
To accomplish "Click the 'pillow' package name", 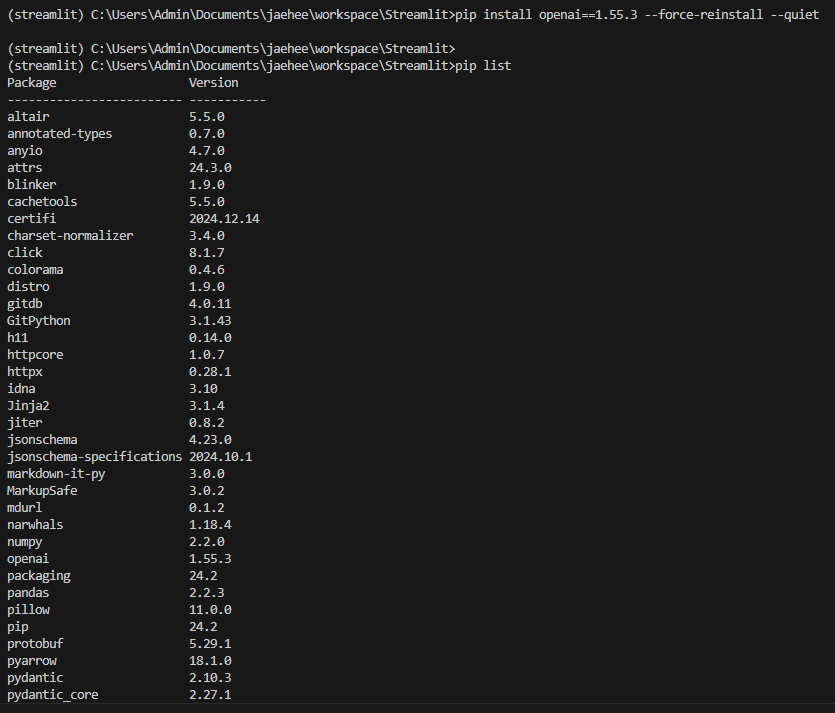I will 28,611.
